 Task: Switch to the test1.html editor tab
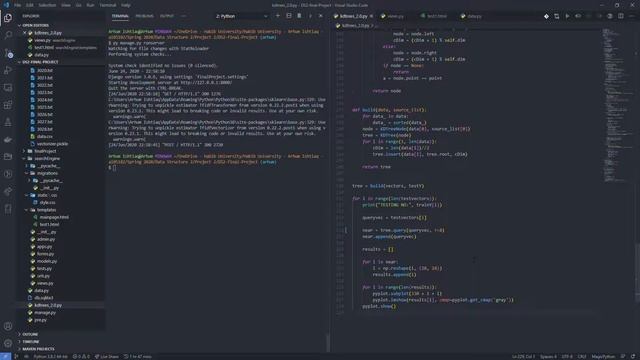(436, 16)
